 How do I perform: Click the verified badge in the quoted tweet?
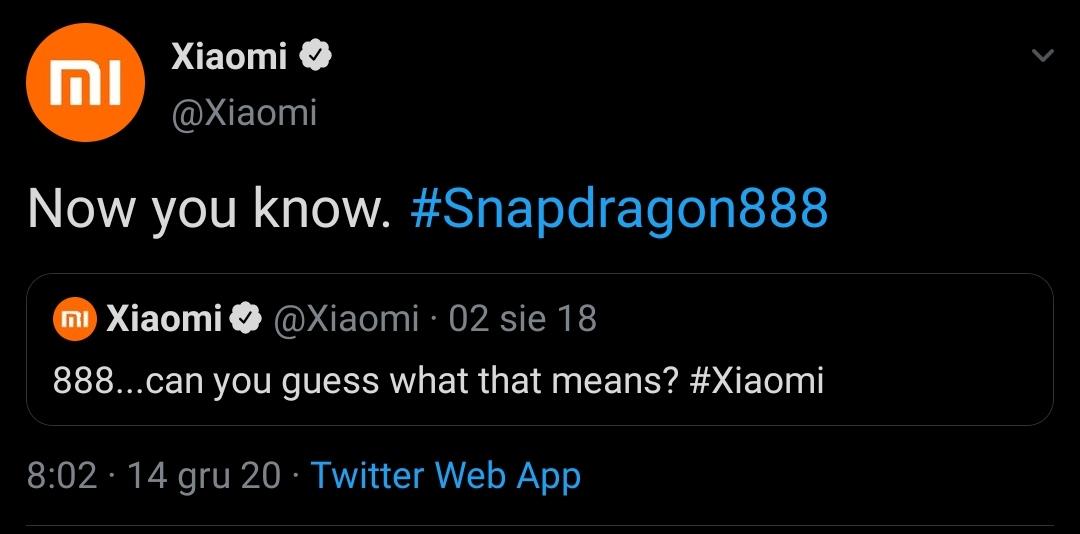coord(246,319)
